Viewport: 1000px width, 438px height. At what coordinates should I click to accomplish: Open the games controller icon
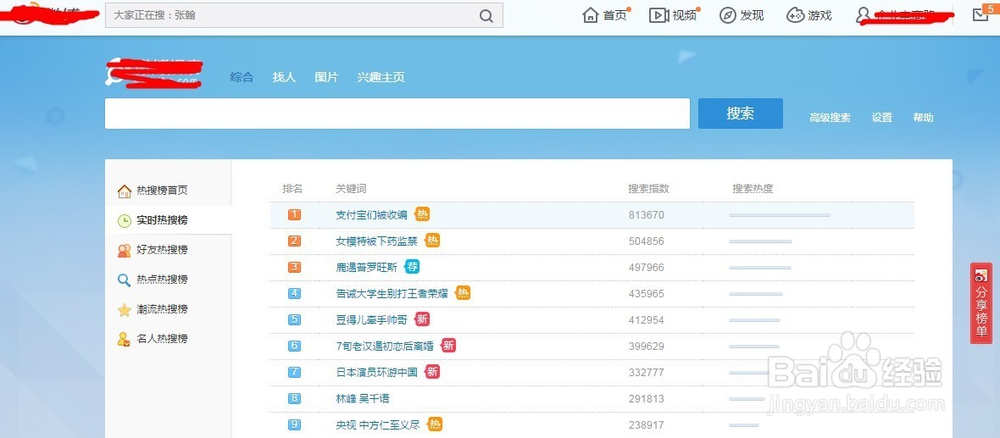[x=795, y=15]
